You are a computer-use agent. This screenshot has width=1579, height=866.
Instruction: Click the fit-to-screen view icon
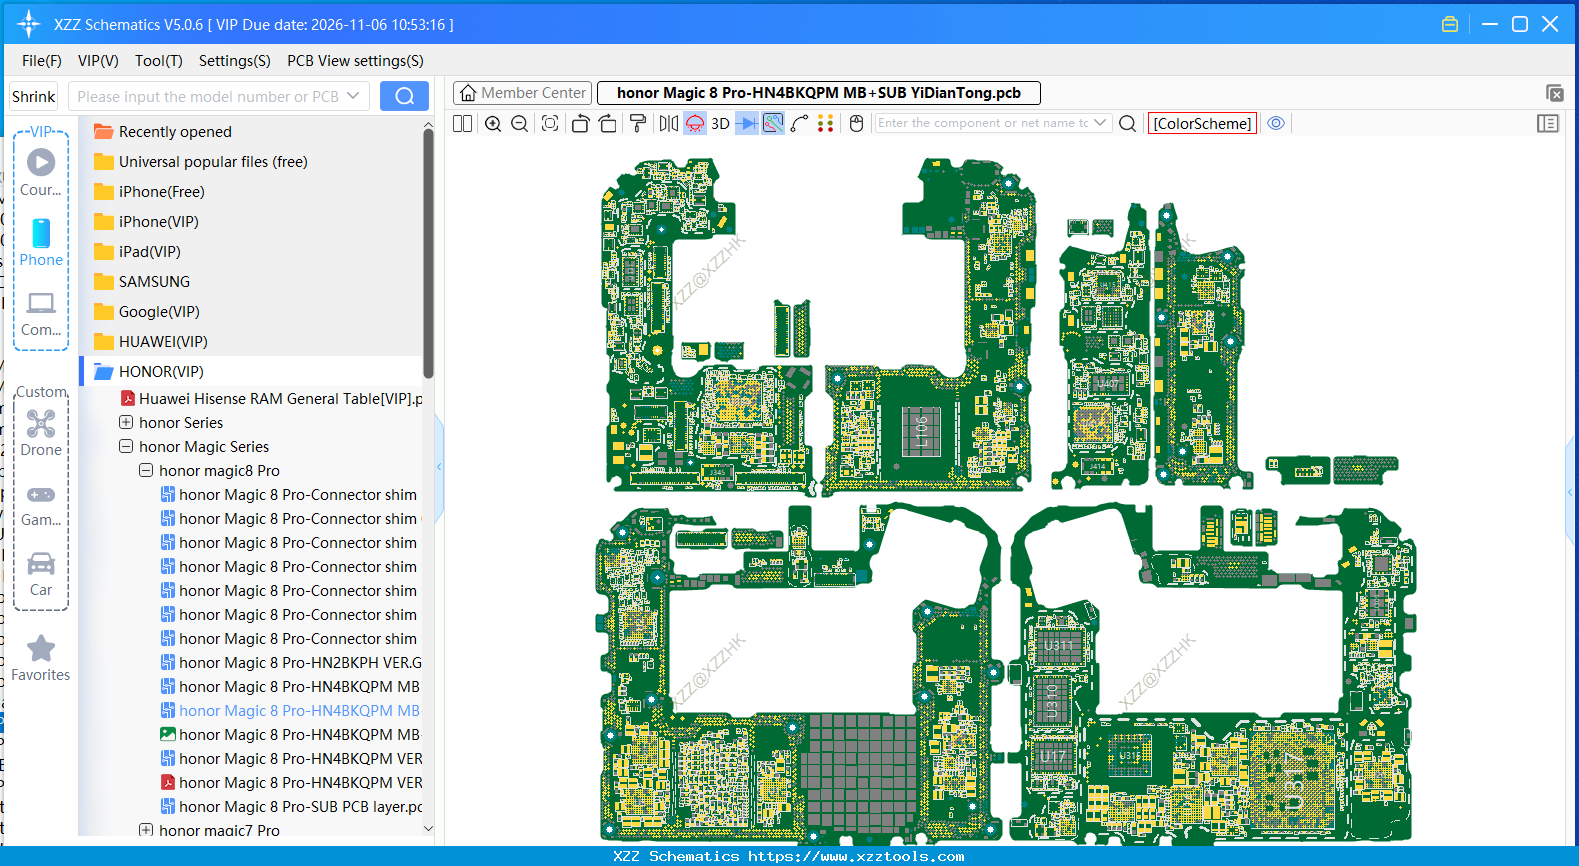pos(550,124)
